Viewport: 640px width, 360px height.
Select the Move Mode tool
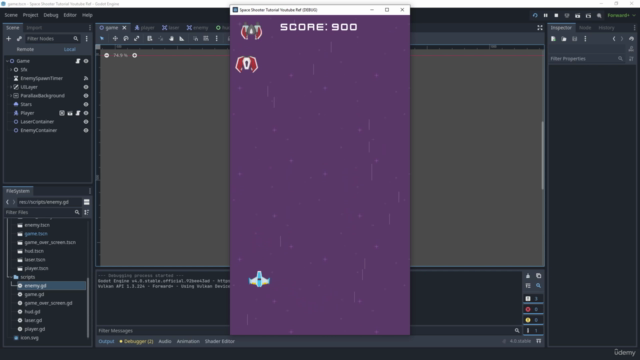[x=115, y=38]
